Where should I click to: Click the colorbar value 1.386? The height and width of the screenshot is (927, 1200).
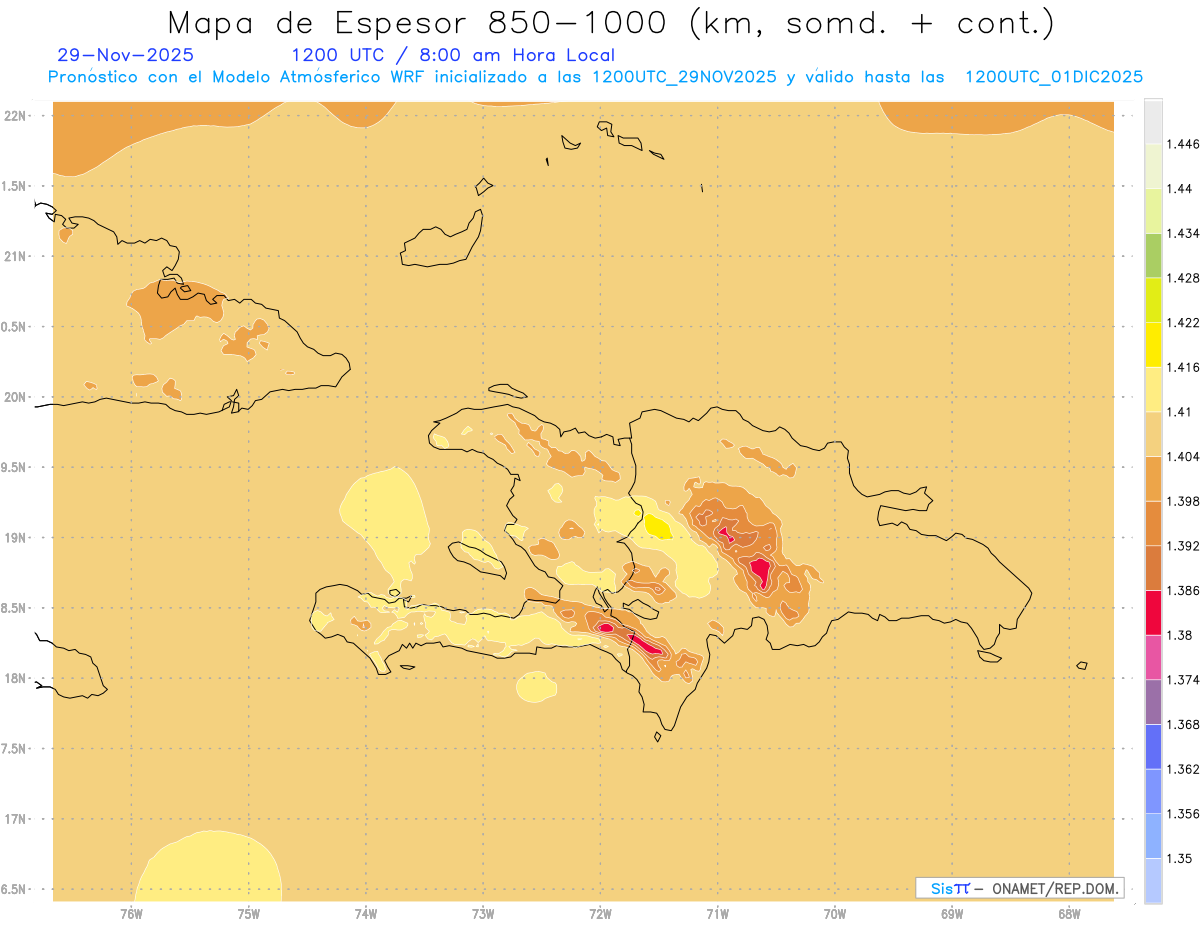1185,591
